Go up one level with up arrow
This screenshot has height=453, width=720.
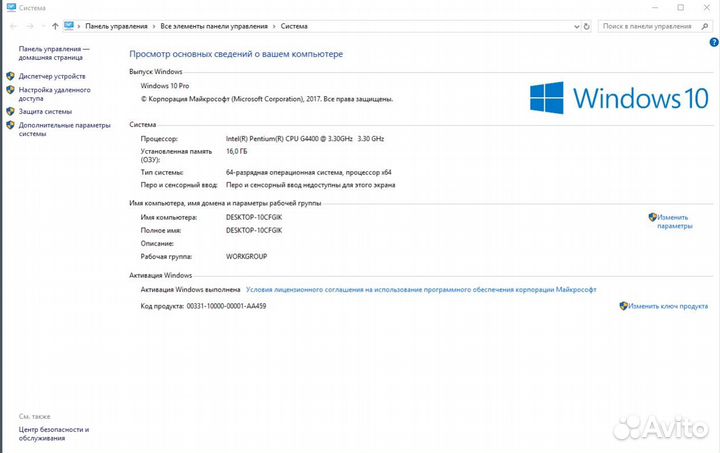tap(55, 25)
